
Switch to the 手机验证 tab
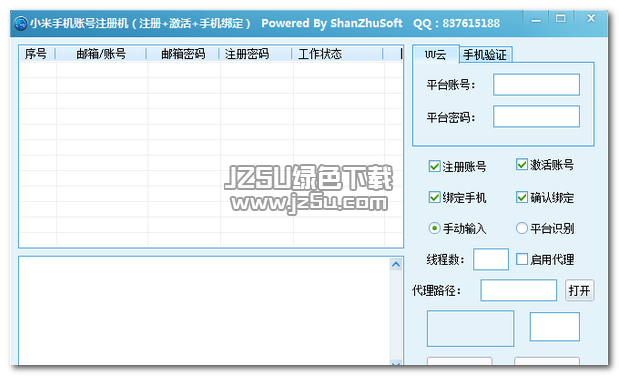click(x=485, y=55)
